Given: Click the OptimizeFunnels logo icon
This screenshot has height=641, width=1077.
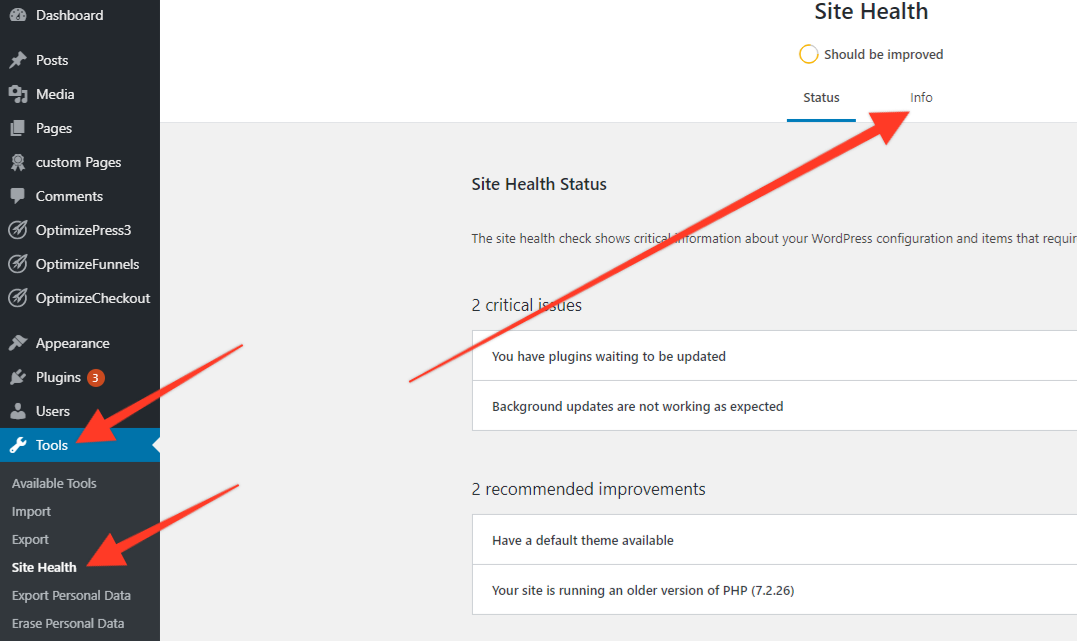Looking at the screenshot, I should coord(18,264).
